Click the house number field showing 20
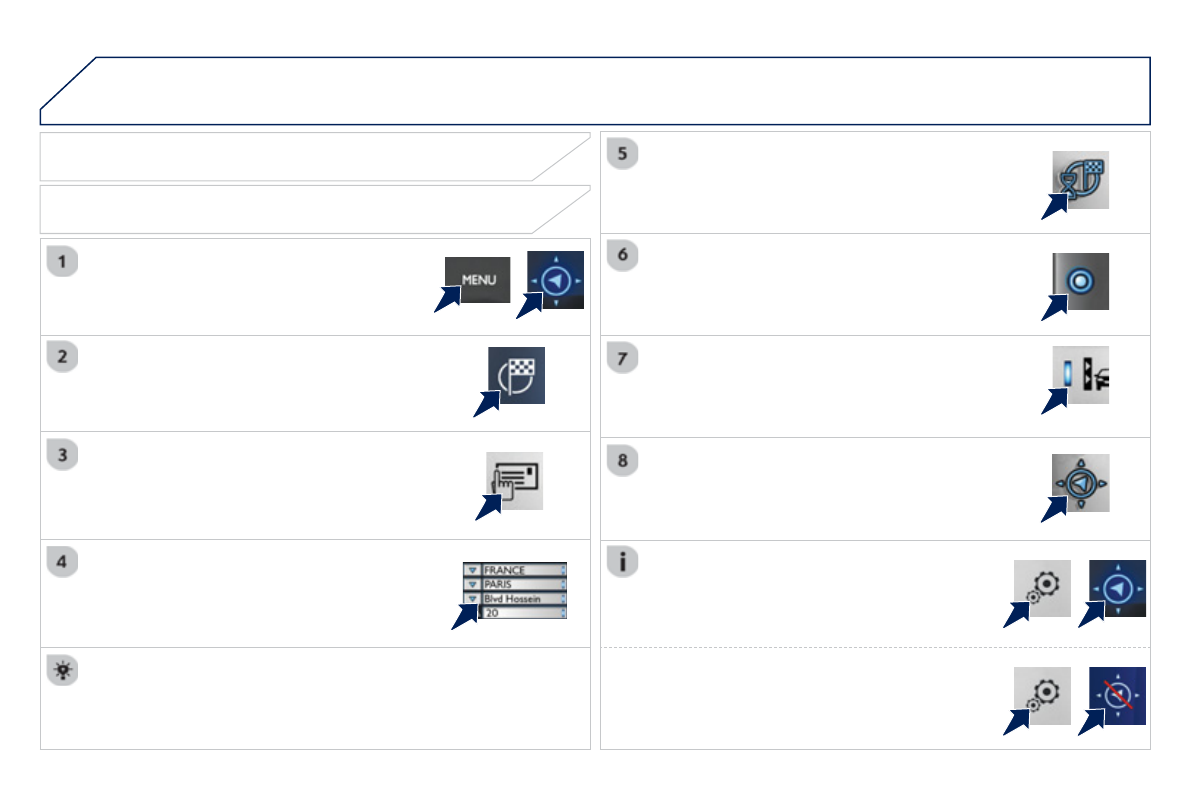Viewport: 1191px width, 794px height. point(522,612)
